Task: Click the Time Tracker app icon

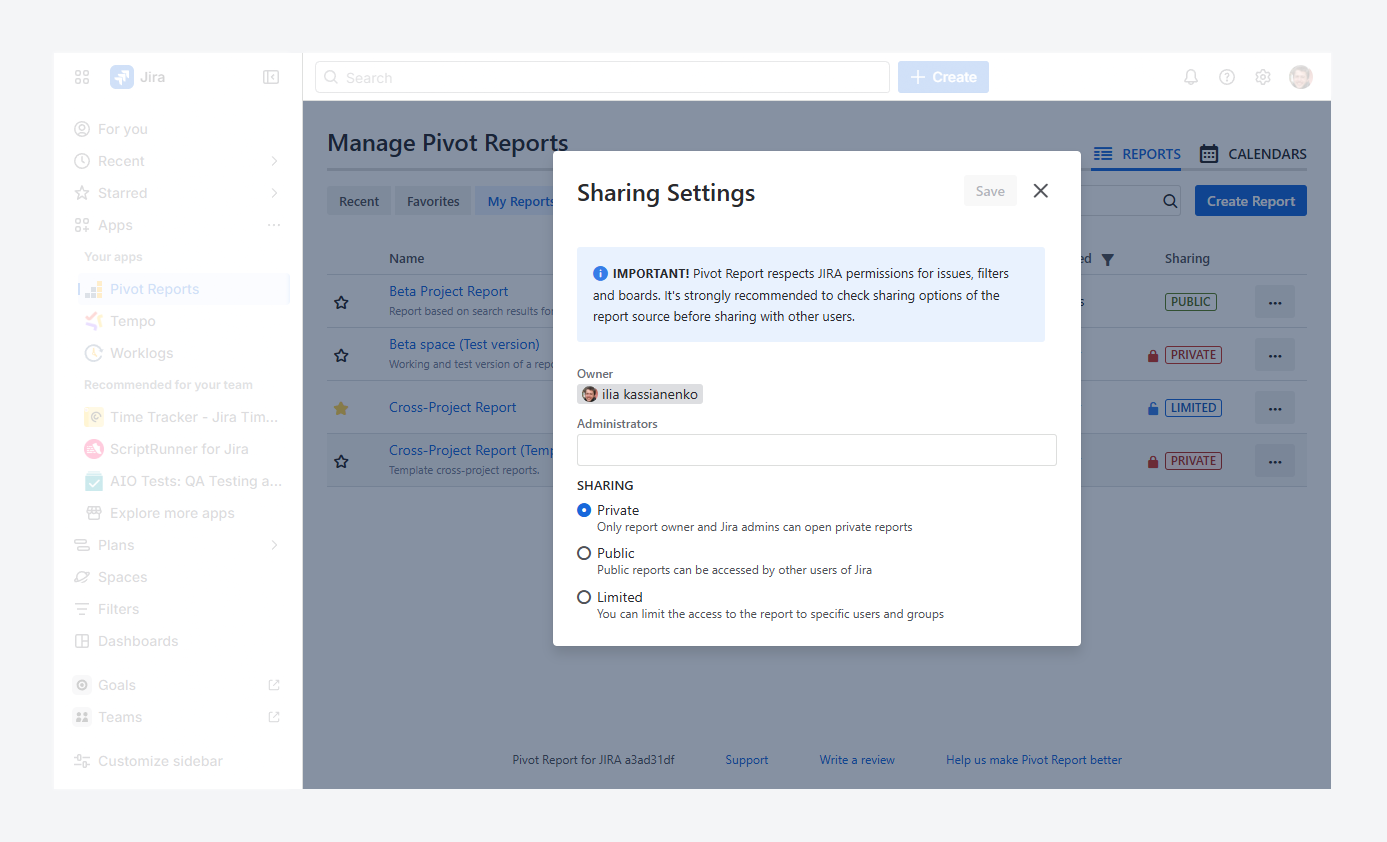Action: click(x=94, y=417)
